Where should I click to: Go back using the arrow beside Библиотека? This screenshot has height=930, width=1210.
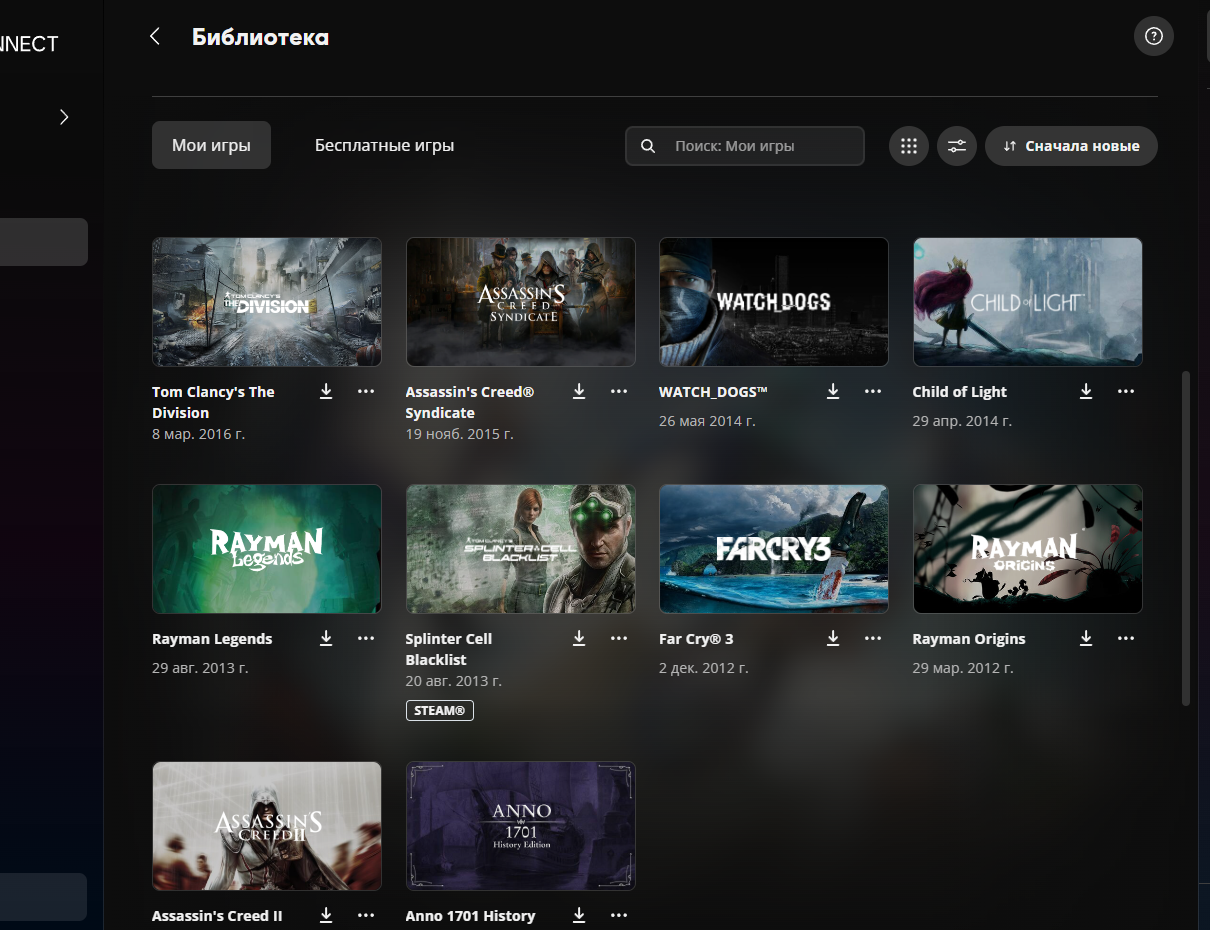155,37
